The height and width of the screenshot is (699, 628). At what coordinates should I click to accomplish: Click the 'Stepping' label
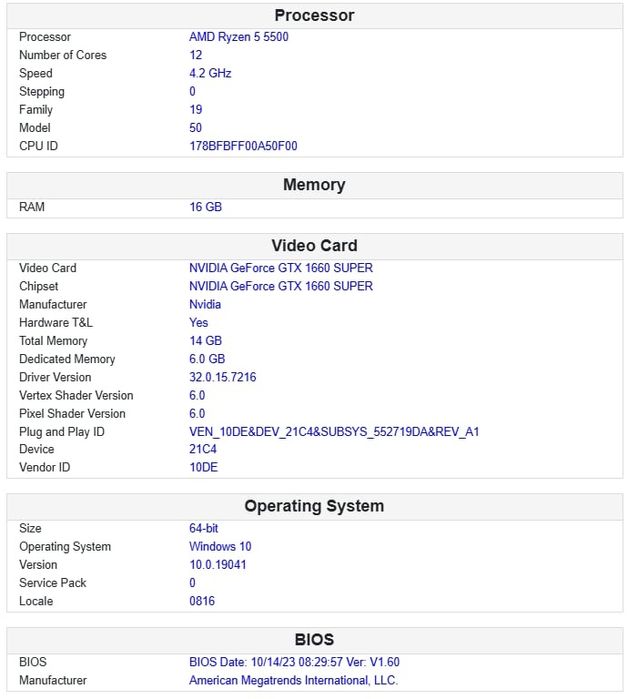(x=41, y=91)
